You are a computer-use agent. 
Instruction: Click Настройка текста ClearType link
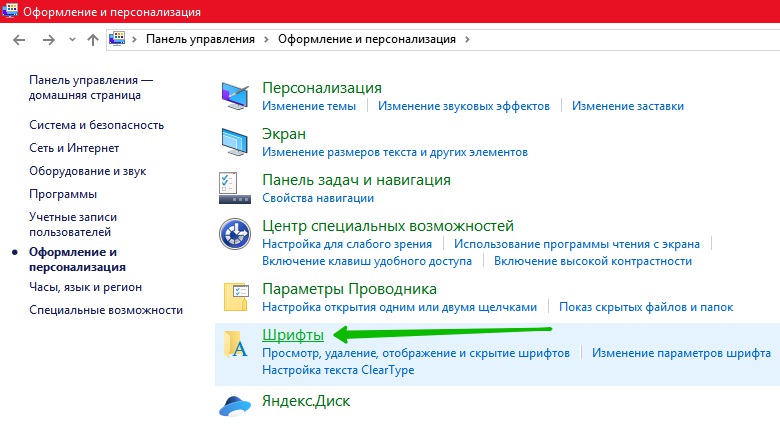coord(338,370)
